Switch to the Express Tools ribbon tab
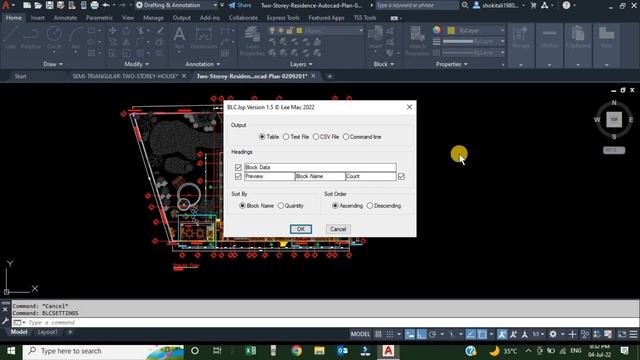Image resolution: width=640 pixels, height=360 pixels. pos(283,18)
